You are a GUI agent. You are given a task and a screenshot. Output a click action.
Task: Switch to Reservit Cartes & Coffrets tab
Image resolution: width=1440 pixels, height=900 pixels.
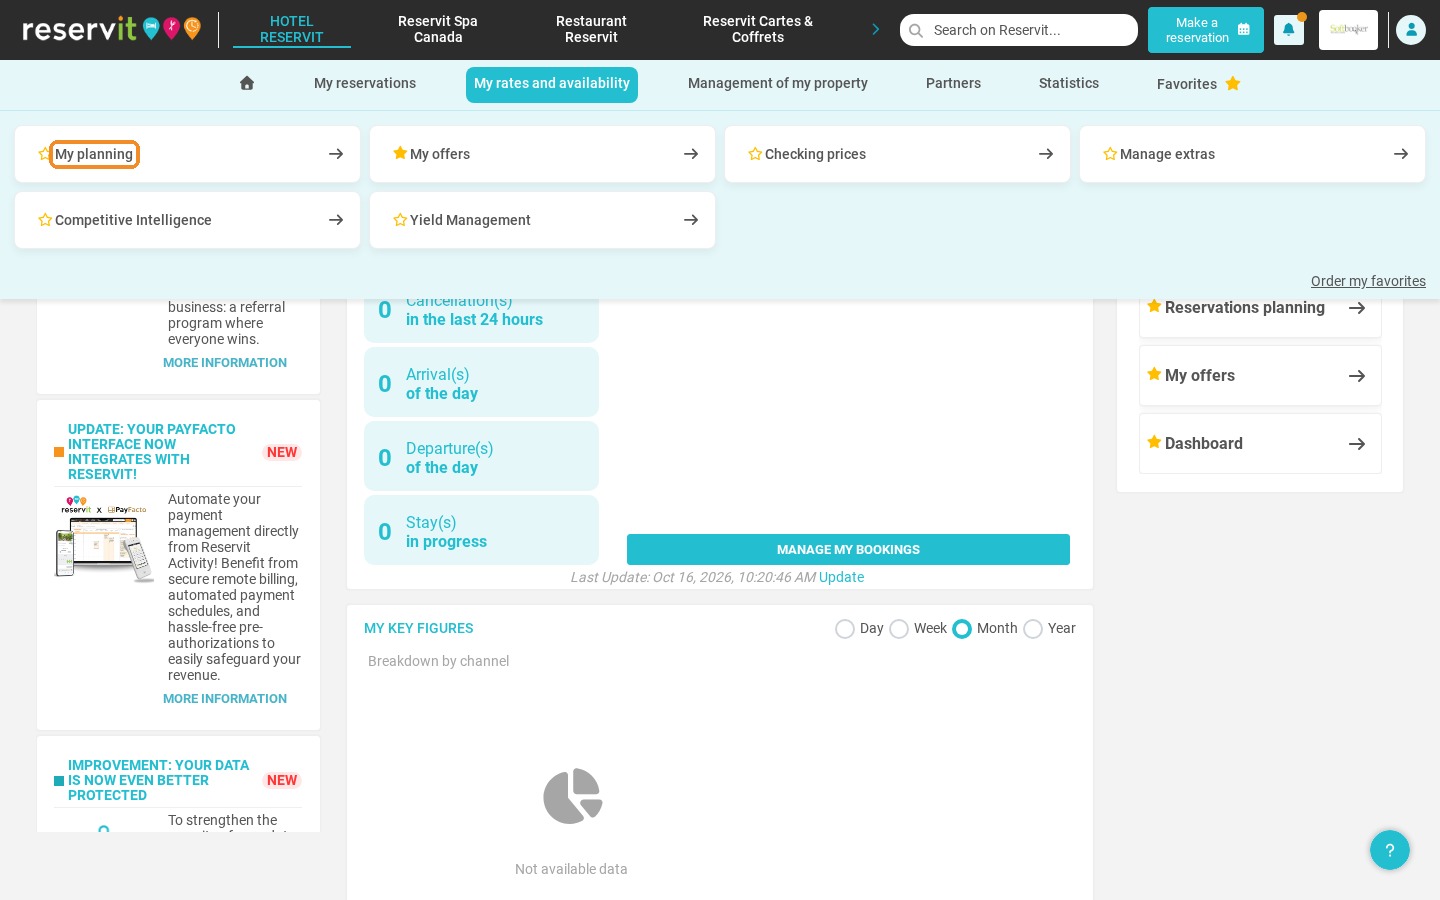pyautogui.click(x=758, y=29)
